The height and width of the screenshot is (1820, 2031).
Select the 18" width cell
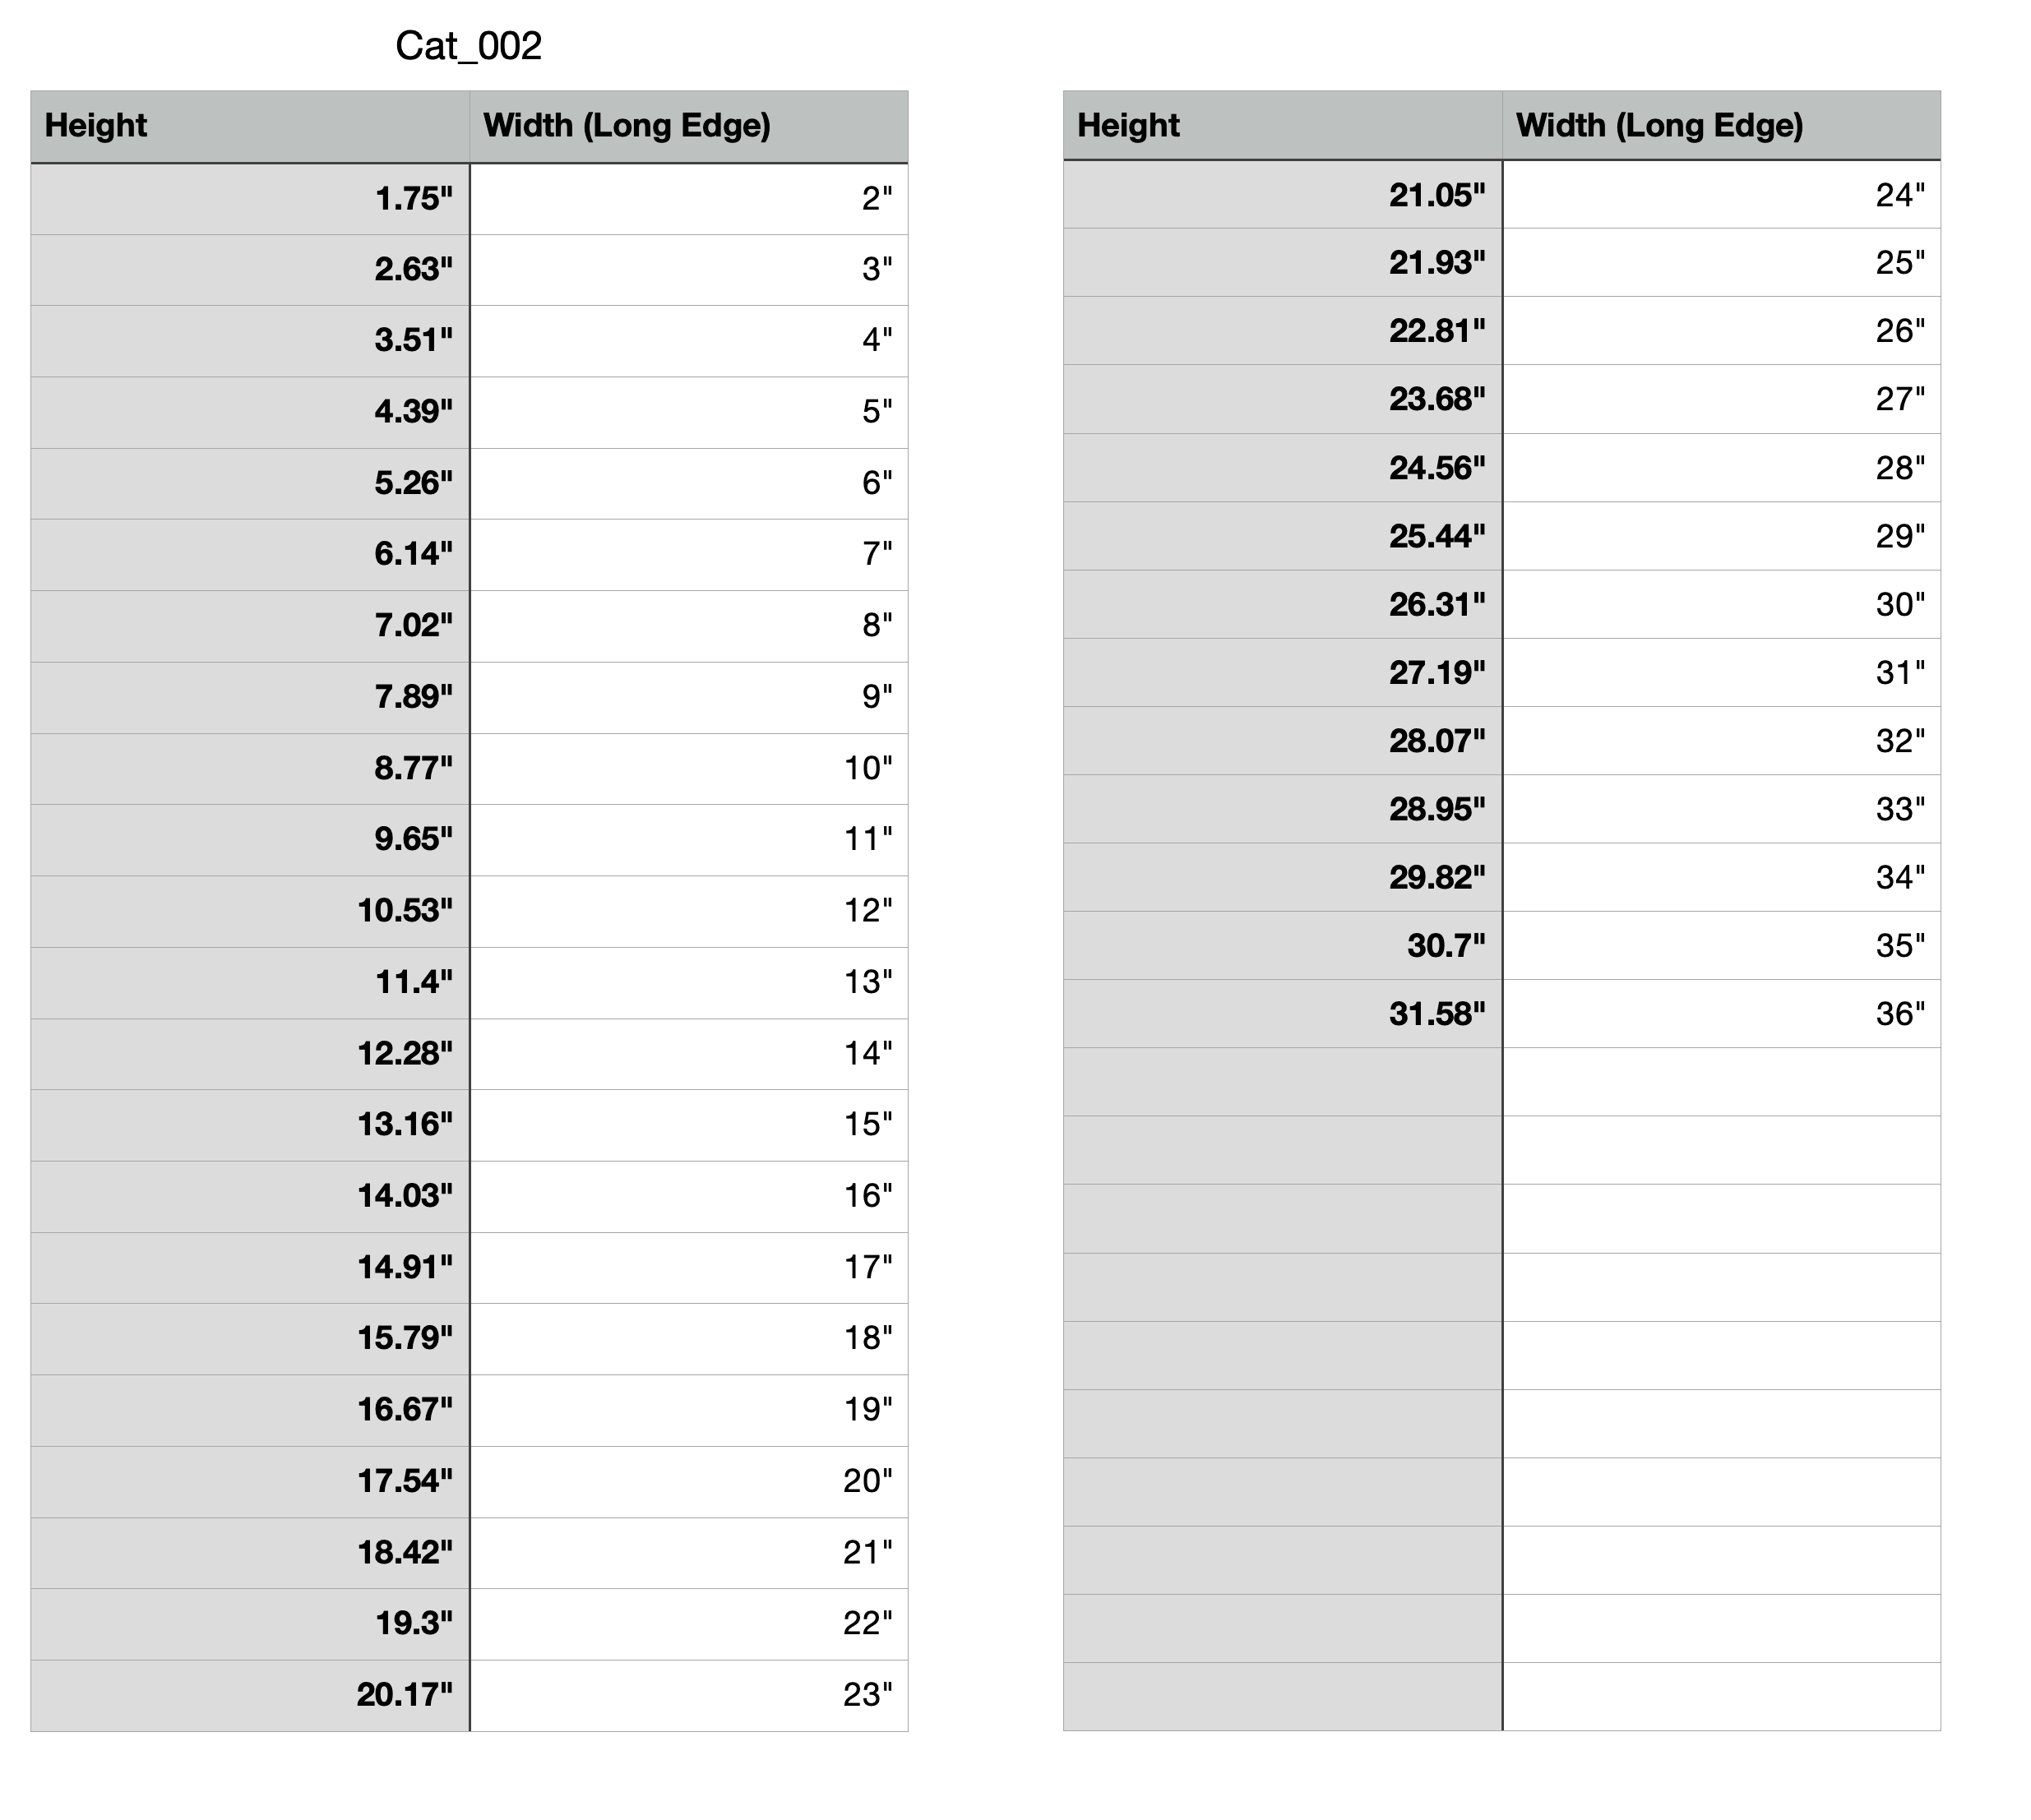689,1338
